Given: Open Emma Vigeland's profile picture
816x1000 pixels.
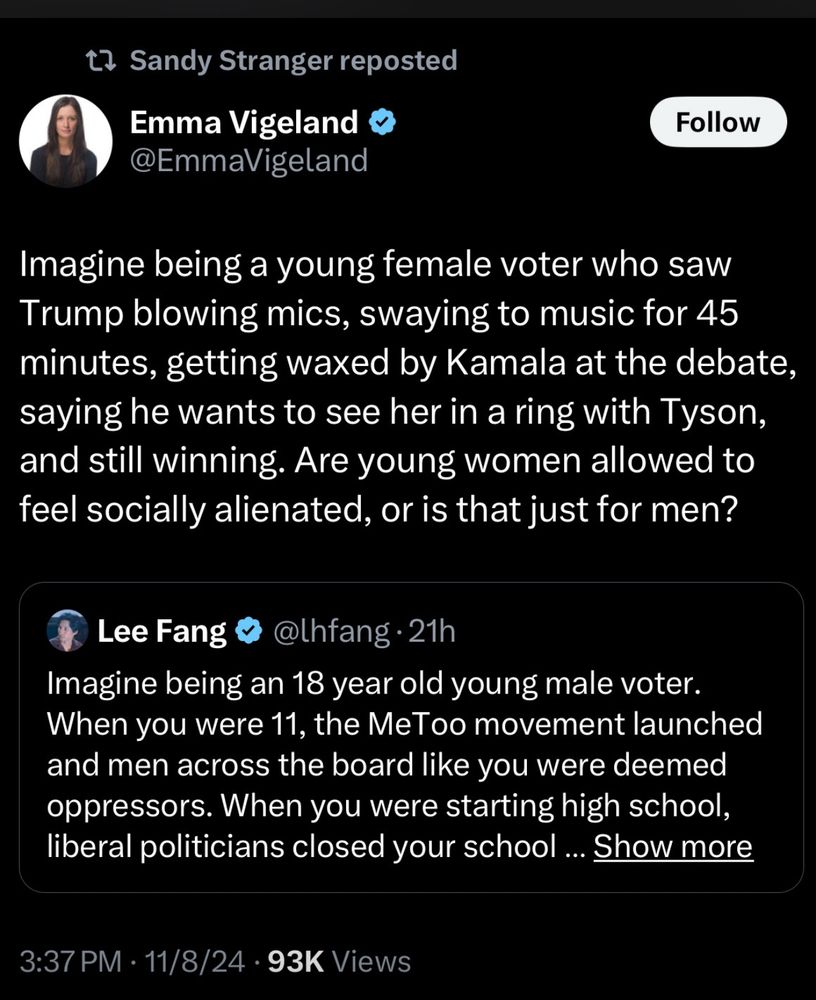Looking at the screenshot, I should (65, 141).
